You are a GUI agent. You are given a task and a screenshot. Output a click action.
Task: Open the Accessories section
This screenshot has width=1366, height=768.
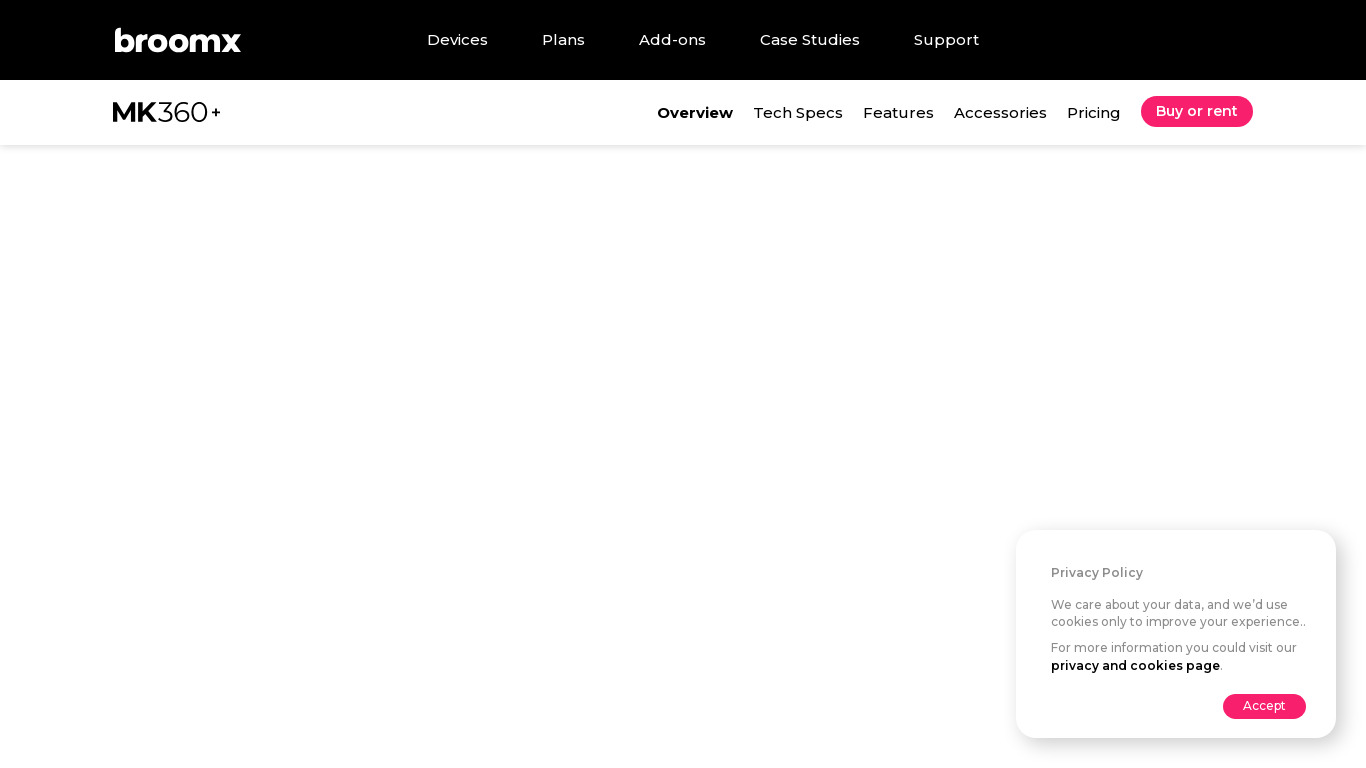click(x=1000, y=113)
